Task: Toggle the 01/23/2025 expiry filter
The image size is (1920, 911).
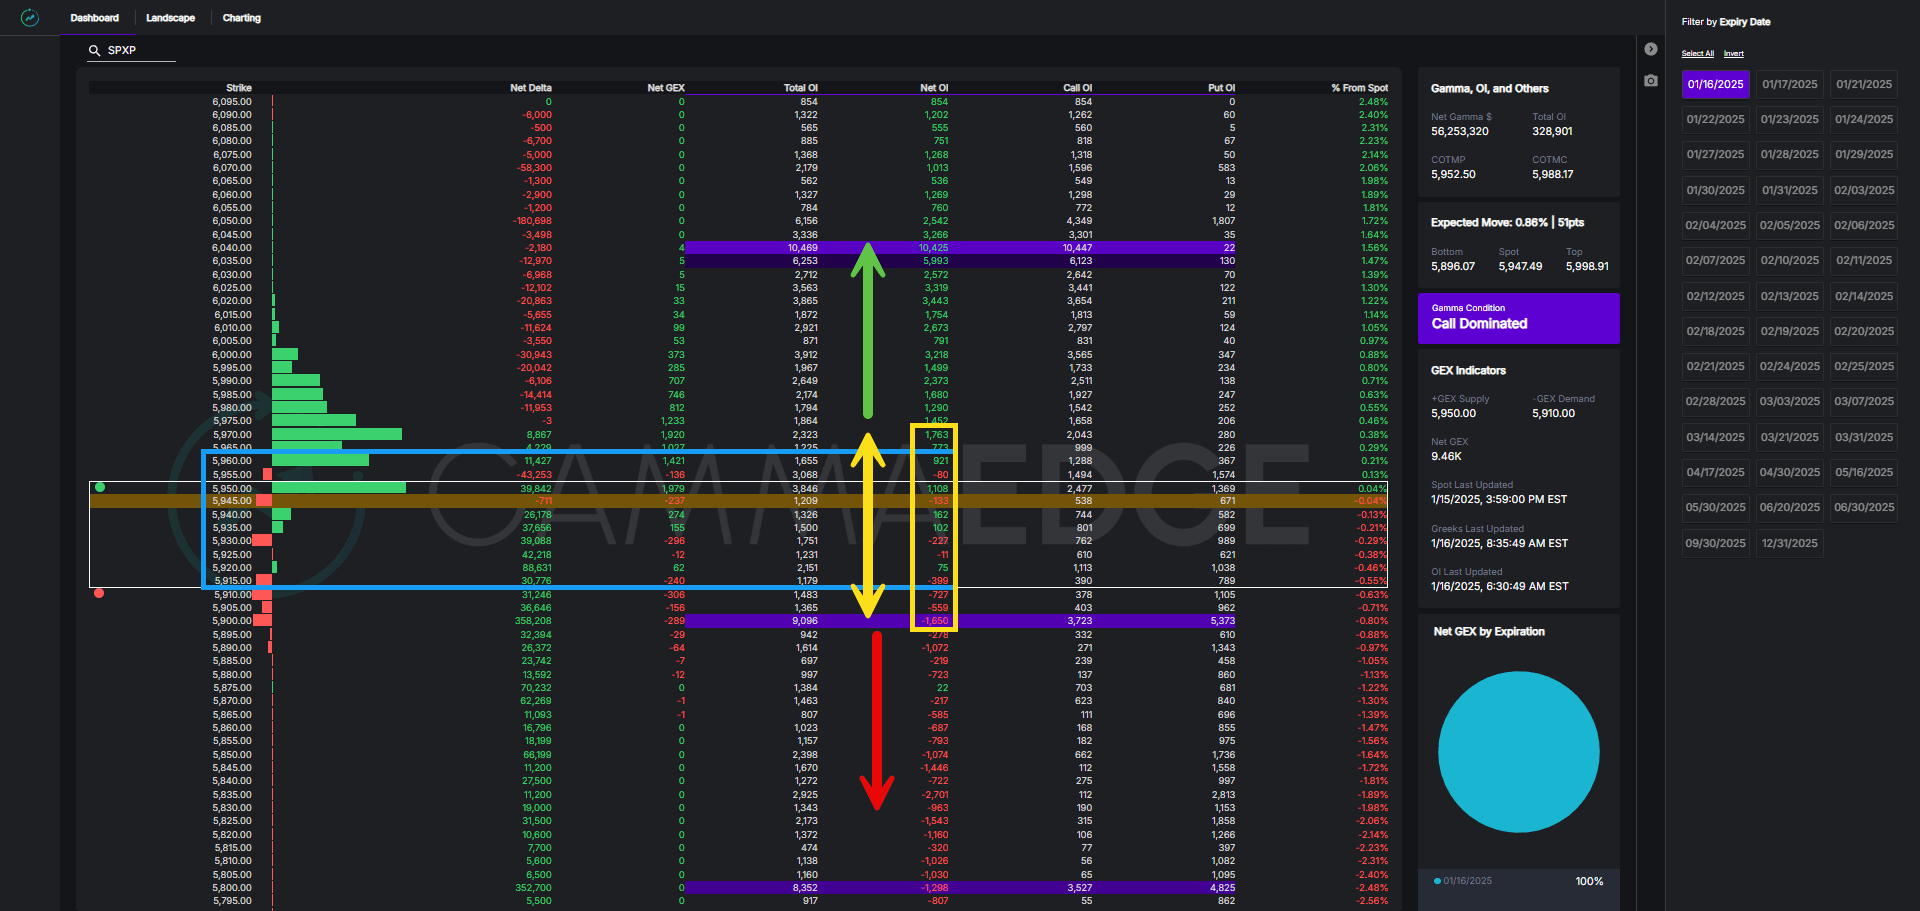Action: click(1790, 120)
